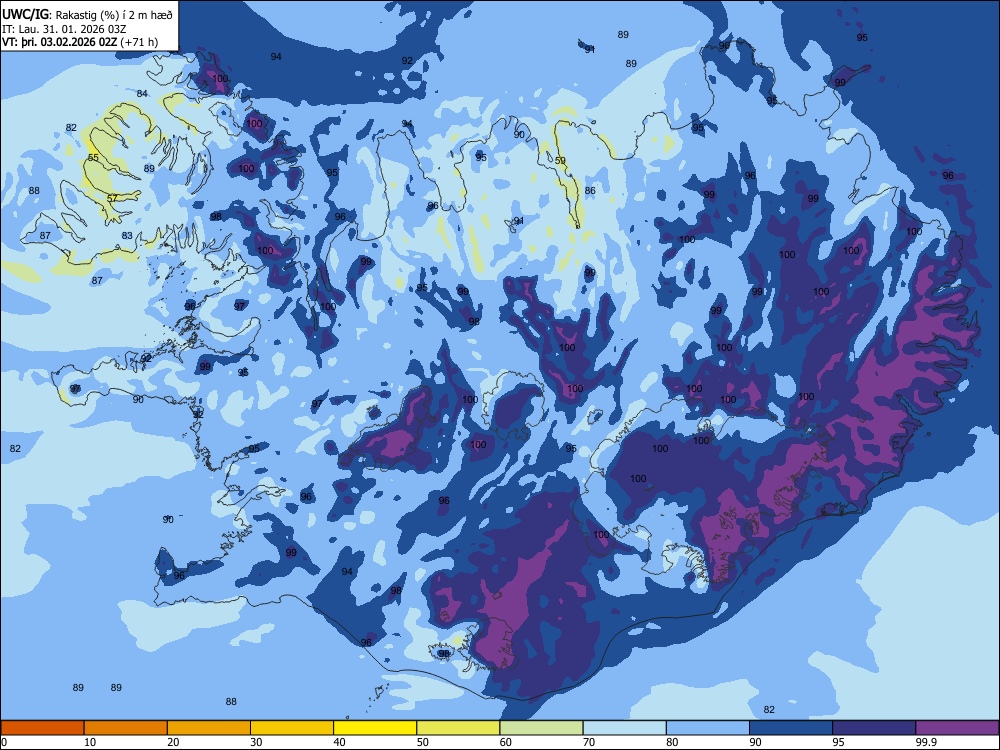This screenshot has width=1000, height=750.
Task: Pick the pale yellow 50–60 legend swatch
Action: (x=458, y=728)
